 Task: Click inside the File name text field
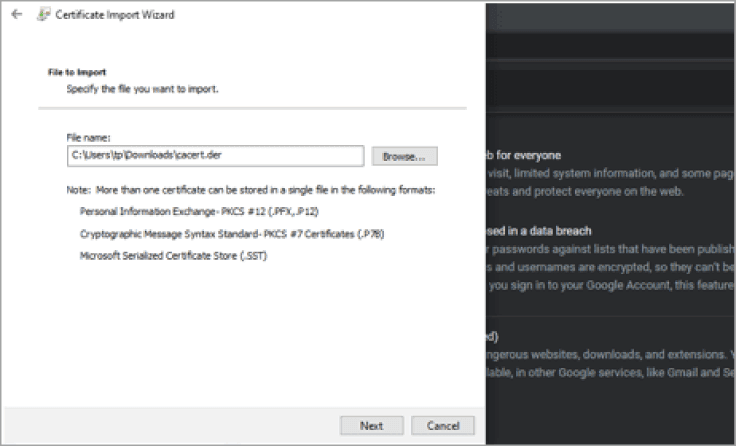pyautogui.click(x=214, y=156)
